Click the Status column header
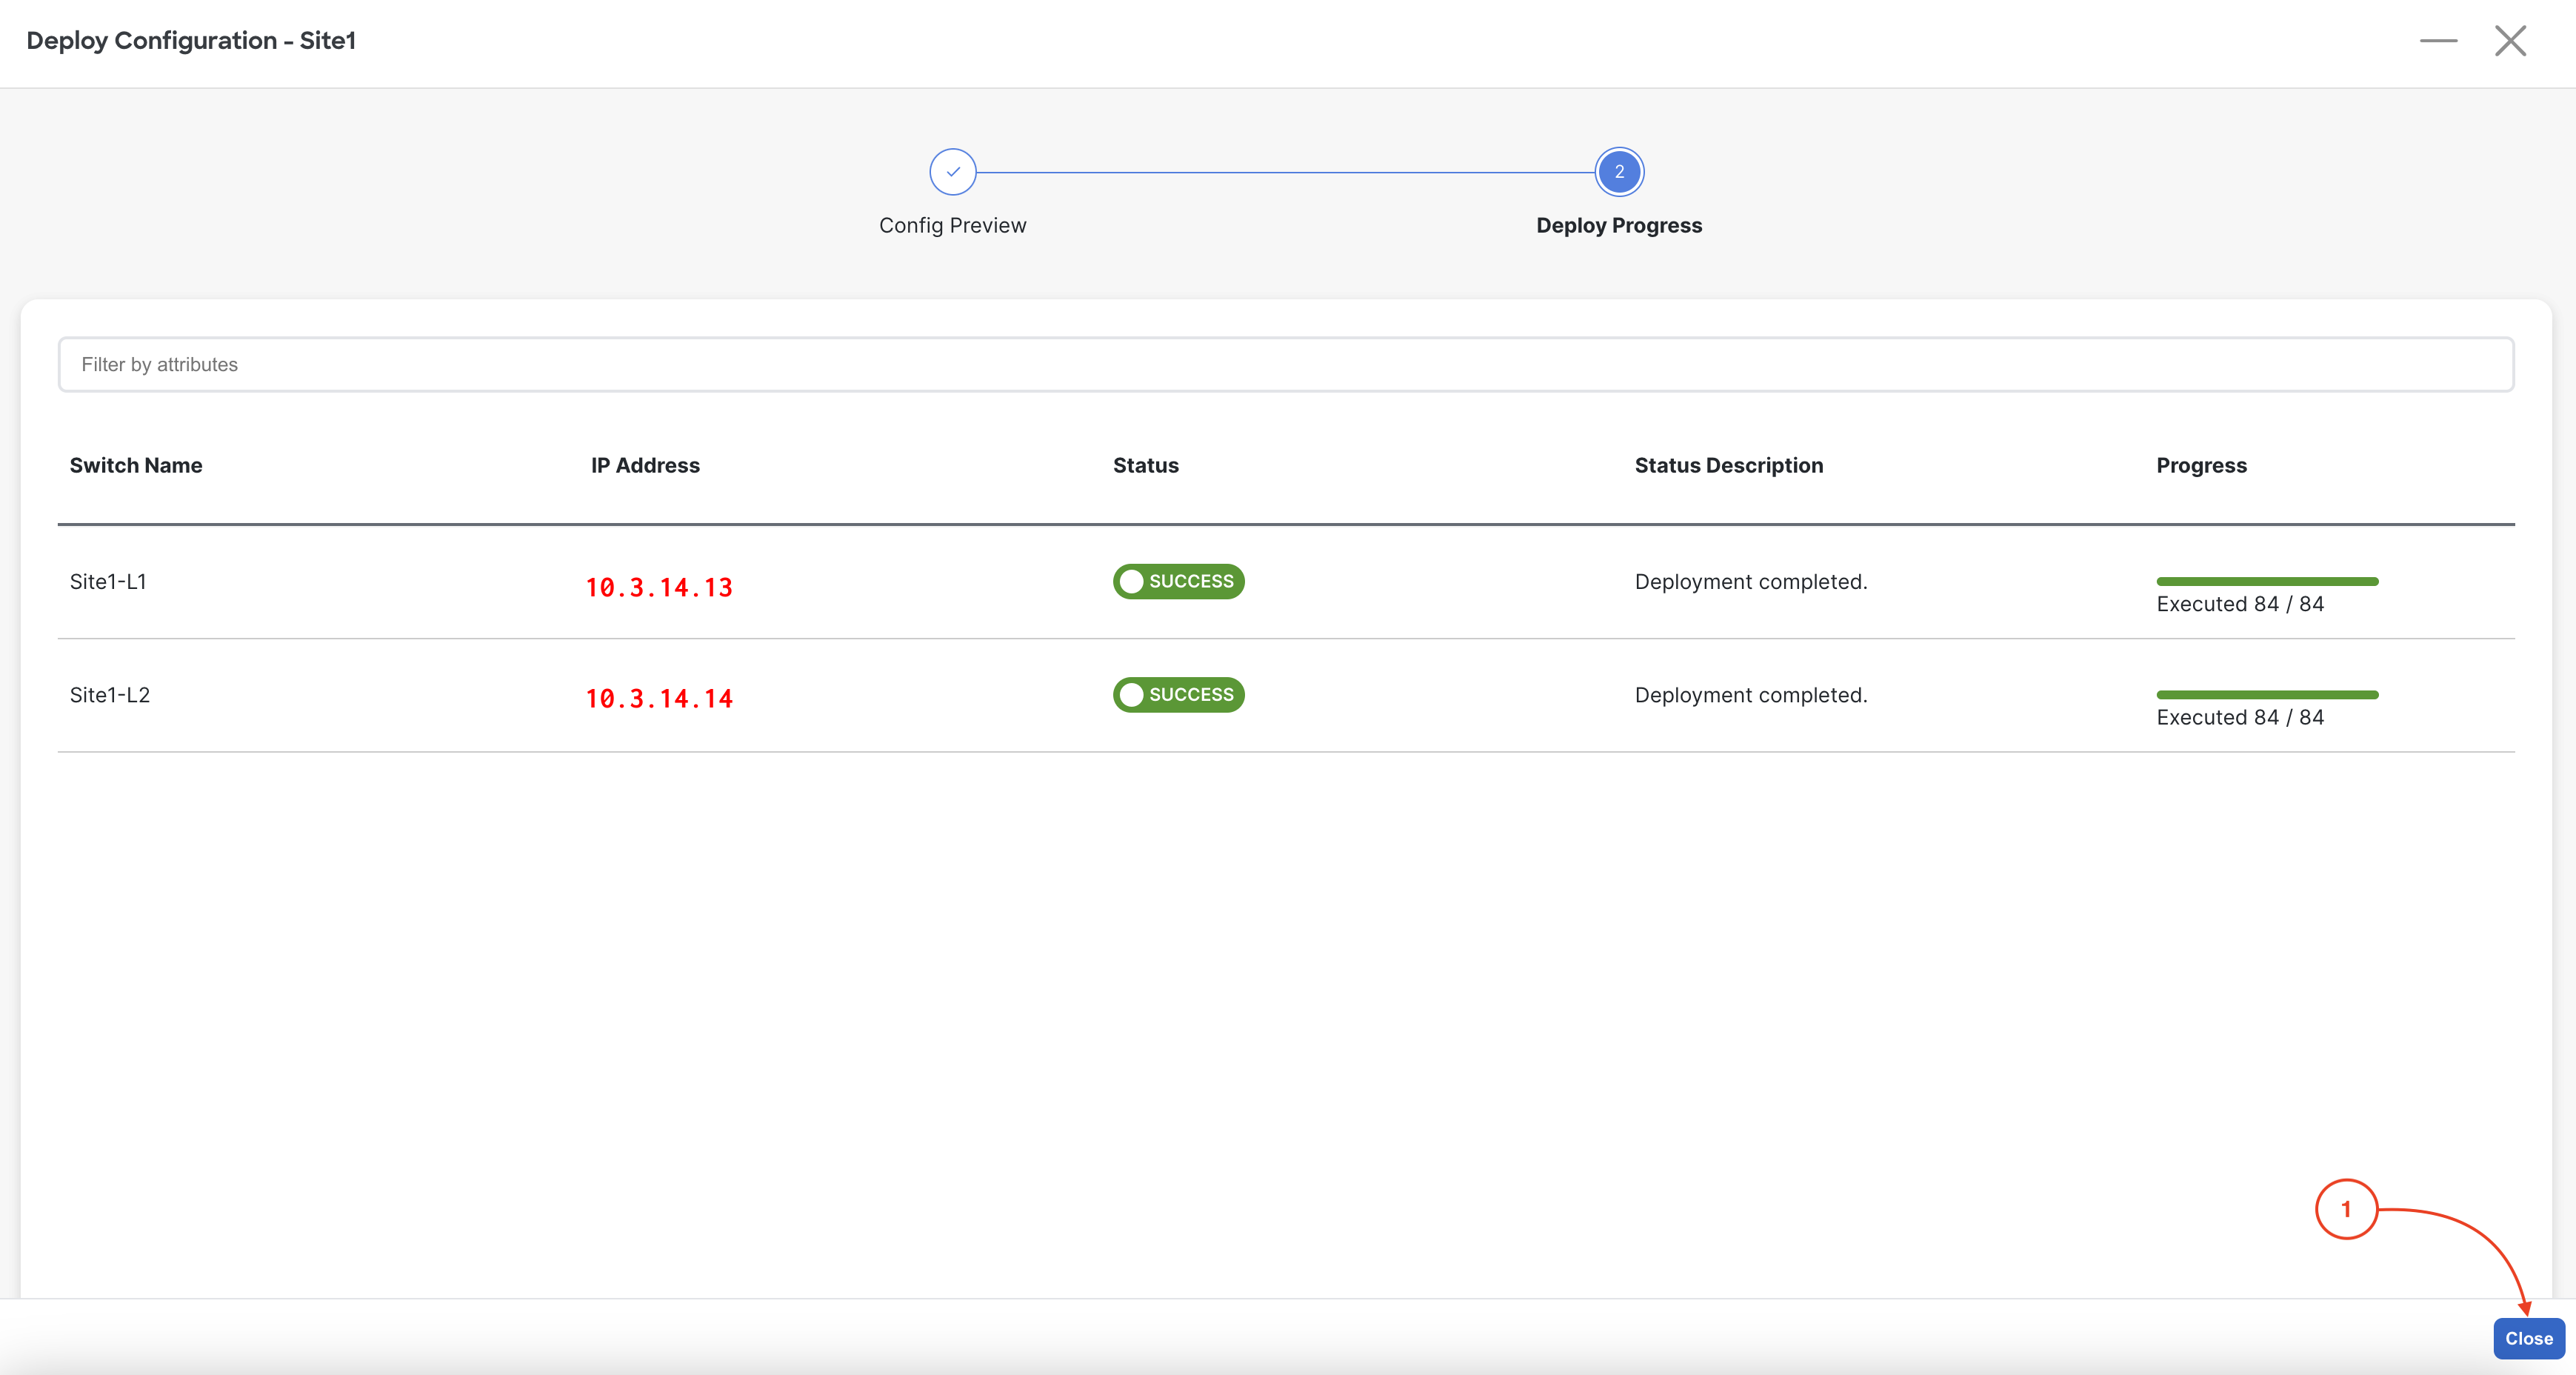 point(1145,465)
